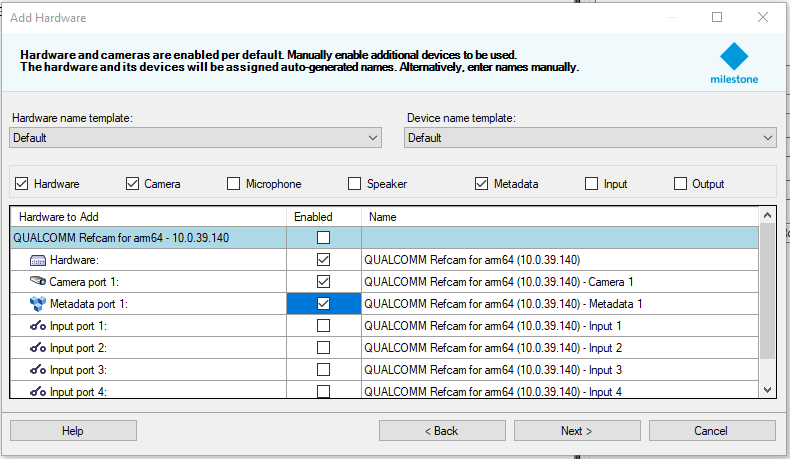Click the Milestone logo
This screenshot has width=790, height=459.
pyautogui.click(x=734, y=63)
